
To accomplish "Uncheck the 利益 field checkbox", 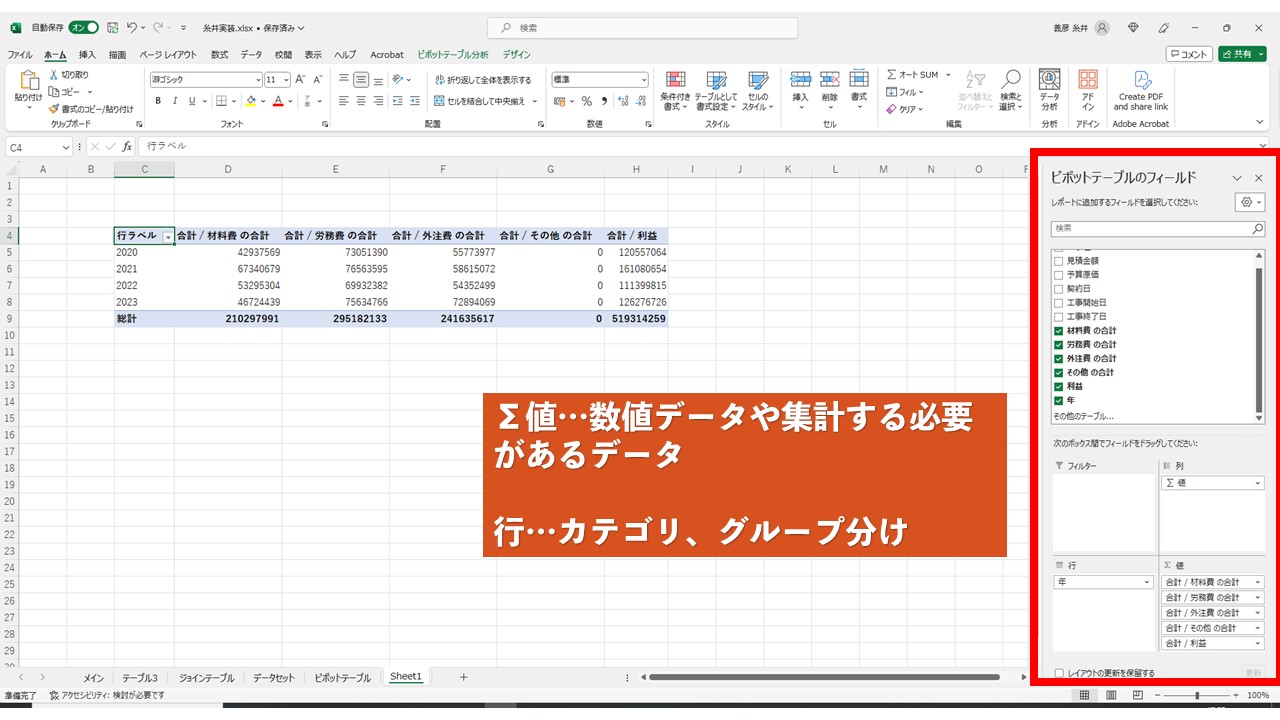I will 1059,386.
